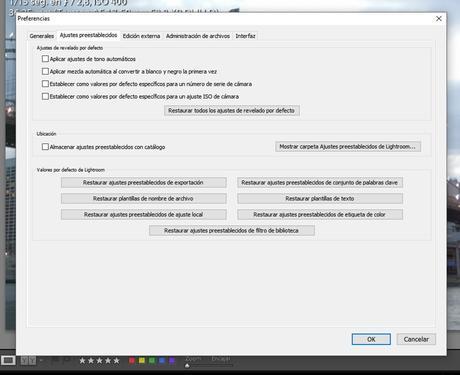The image size is (460, 375).
Task: Restore ajustes preestablecidos de filtro de biblioteca
Action: 232,231
